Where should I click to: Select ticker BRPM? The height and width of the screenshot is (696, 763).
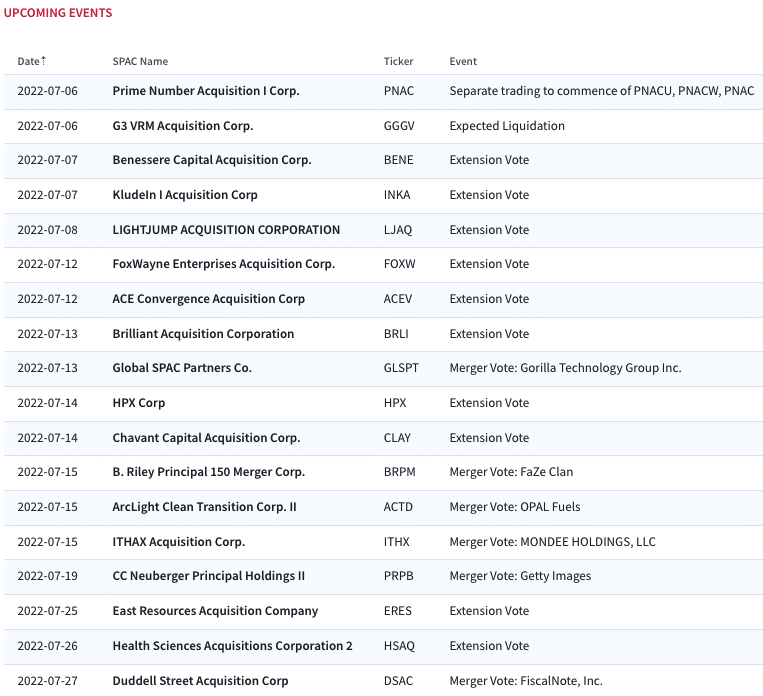coord(400,472)
